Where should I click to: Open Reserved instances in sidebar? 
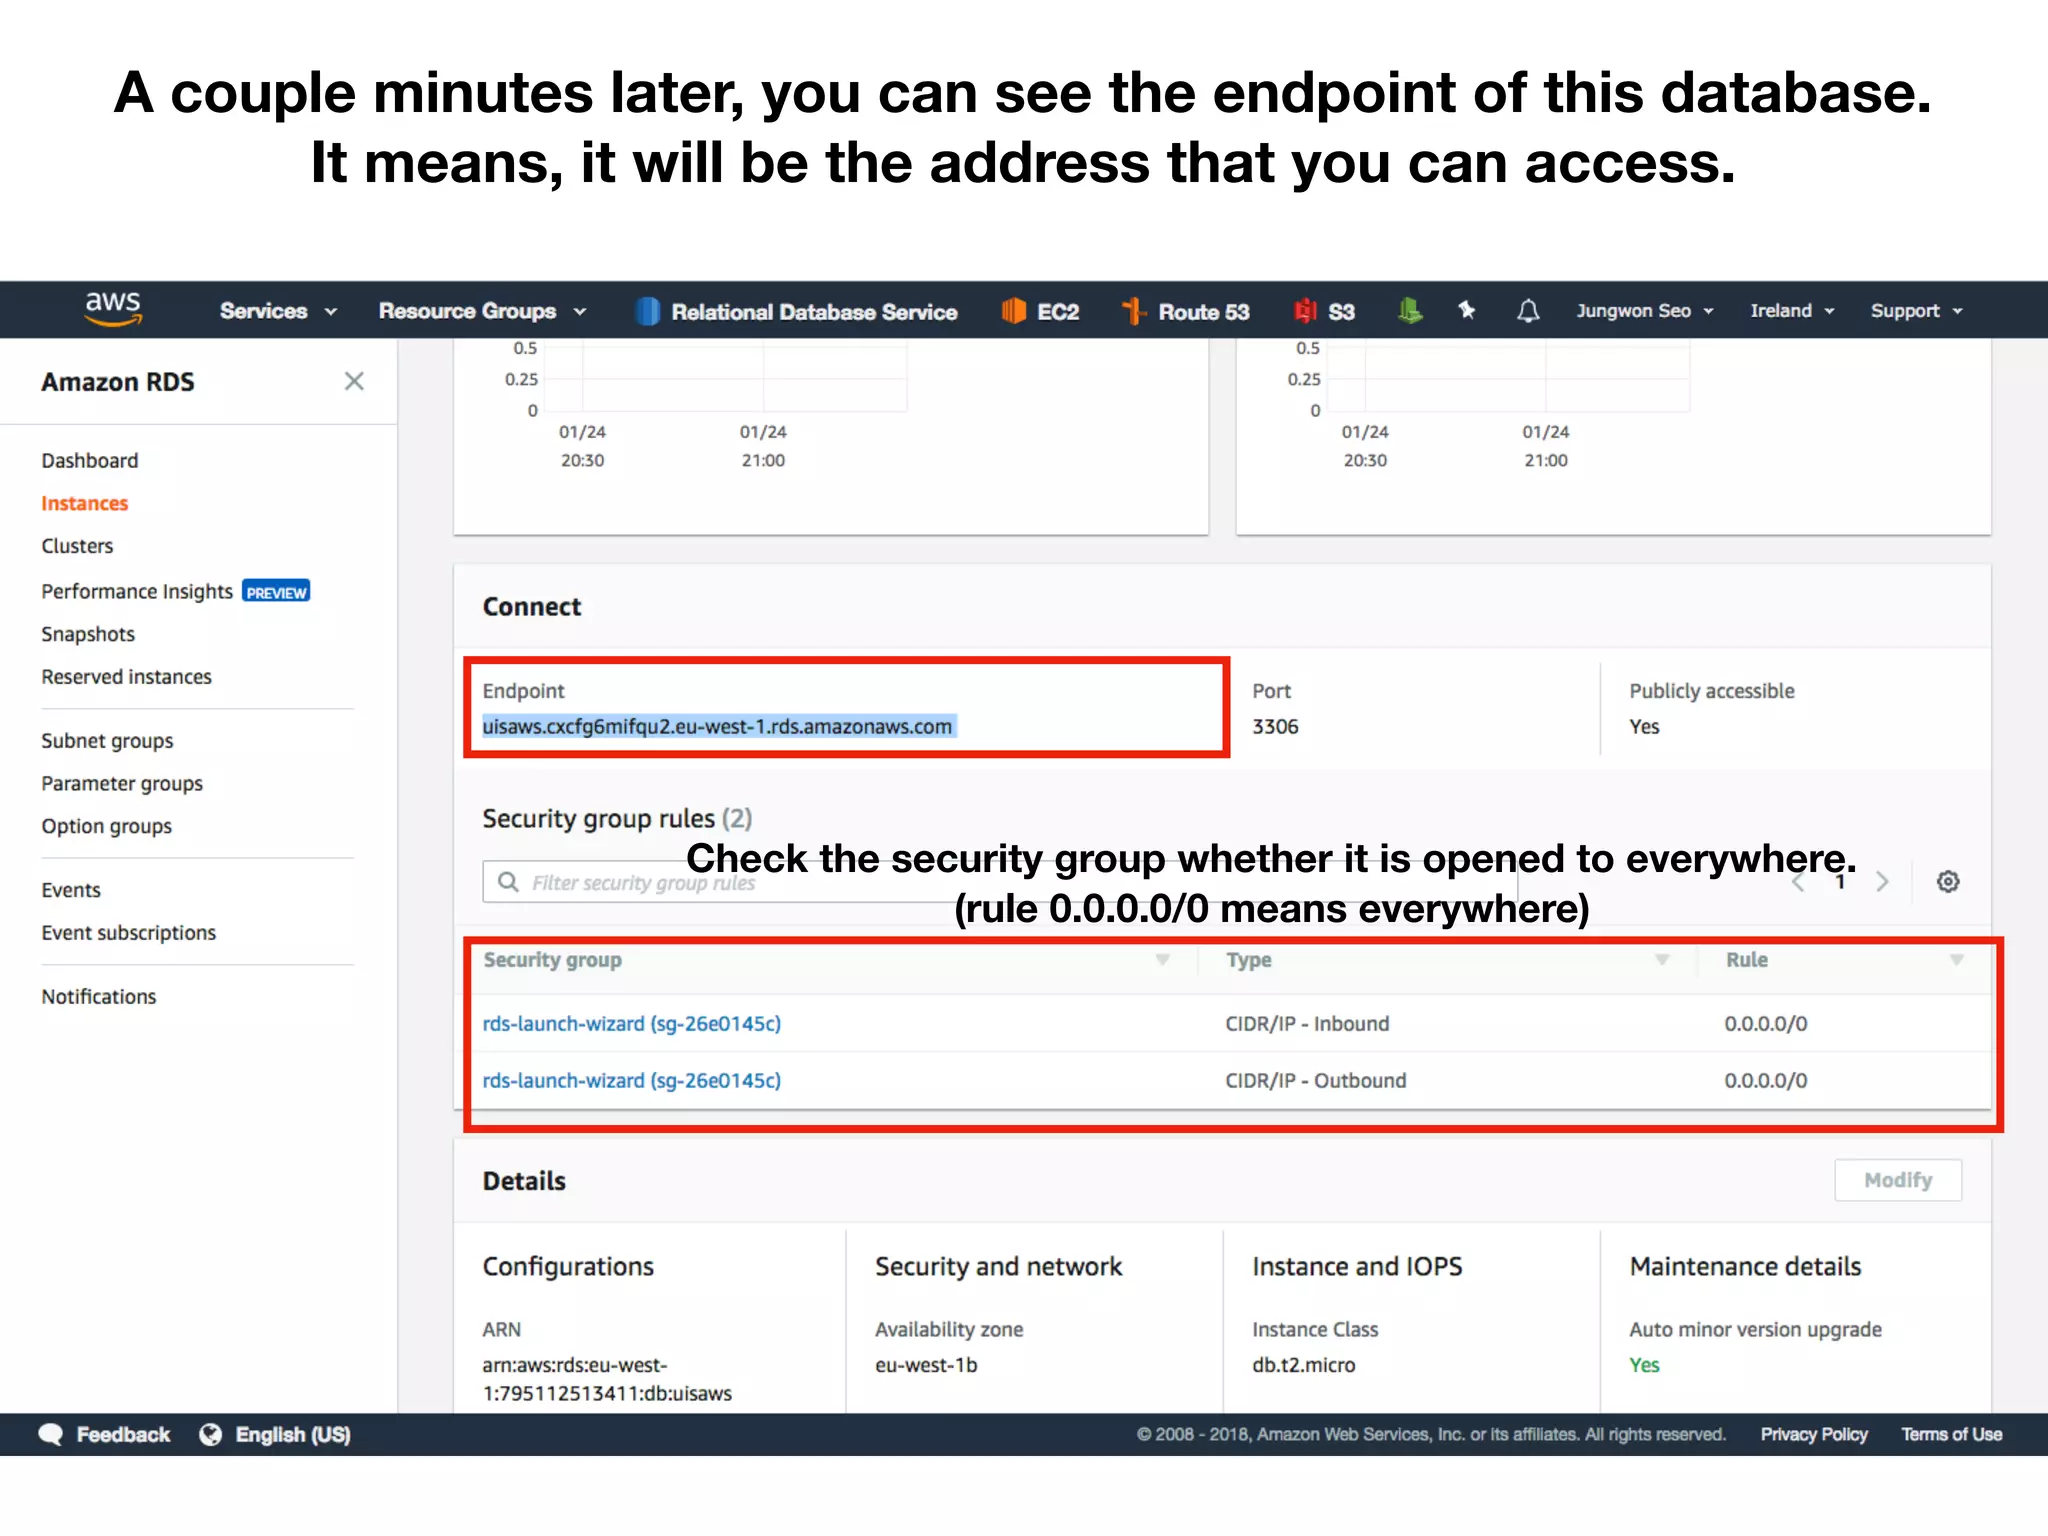[127, 677]
